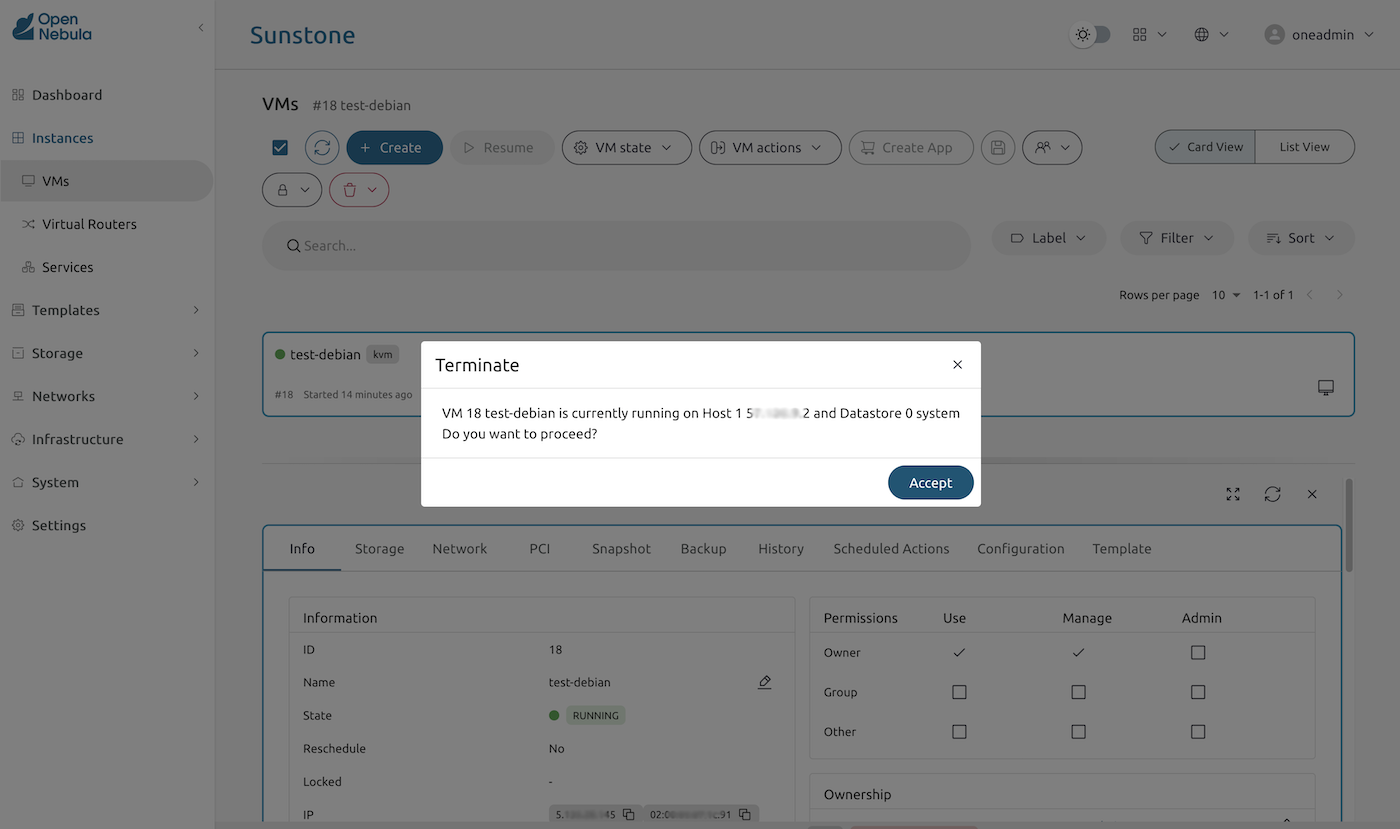Toggle the light/dark theme switch
Viewport: 1400px width, 829px height.
pos(1090,35)
